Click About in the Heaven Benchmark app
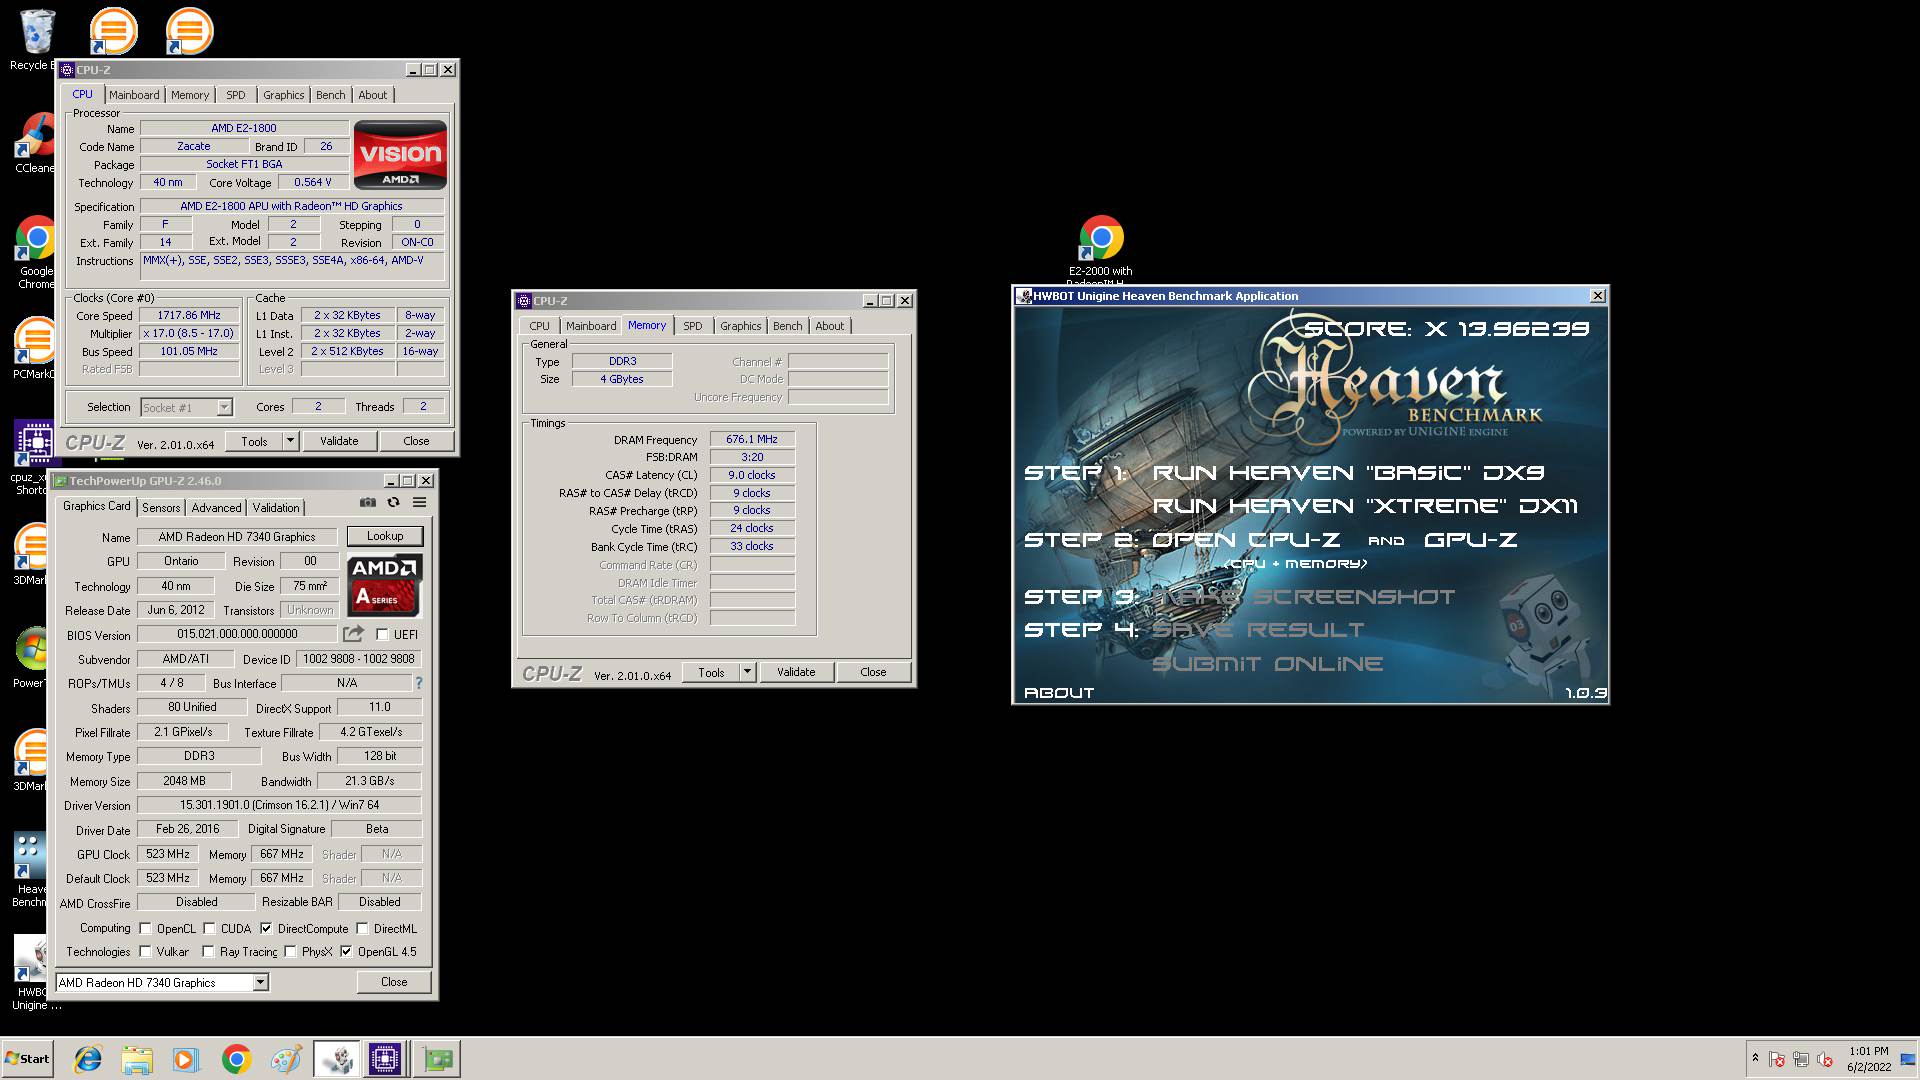Viewport: 1920px width, 1080px height. (x=1059, y=692)
